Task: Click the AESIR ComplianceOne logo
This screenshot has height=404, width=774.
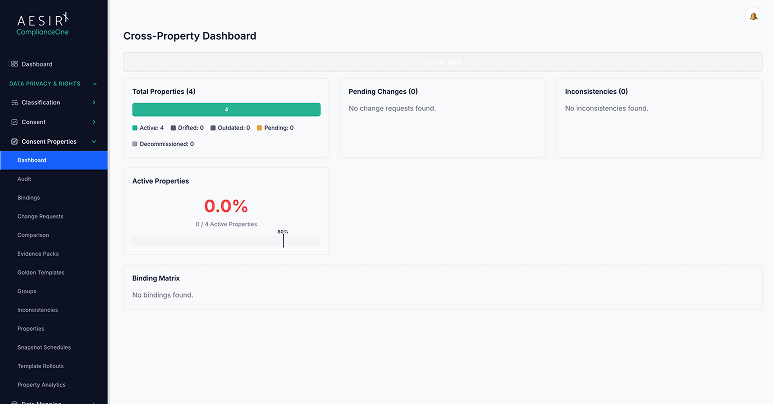Action: (43, 25)
